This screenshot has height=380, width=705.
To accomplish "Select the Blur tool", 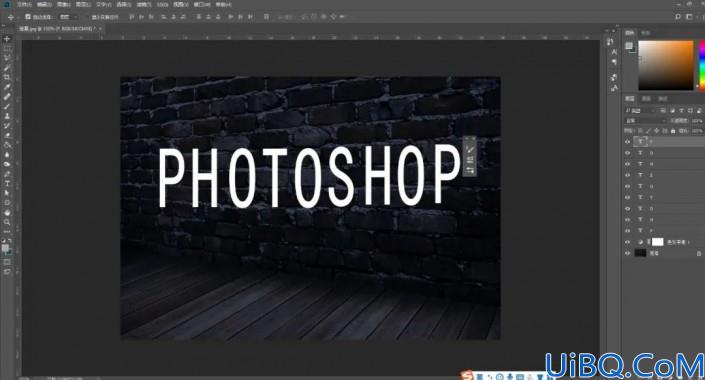I will [x=7, y=154].
